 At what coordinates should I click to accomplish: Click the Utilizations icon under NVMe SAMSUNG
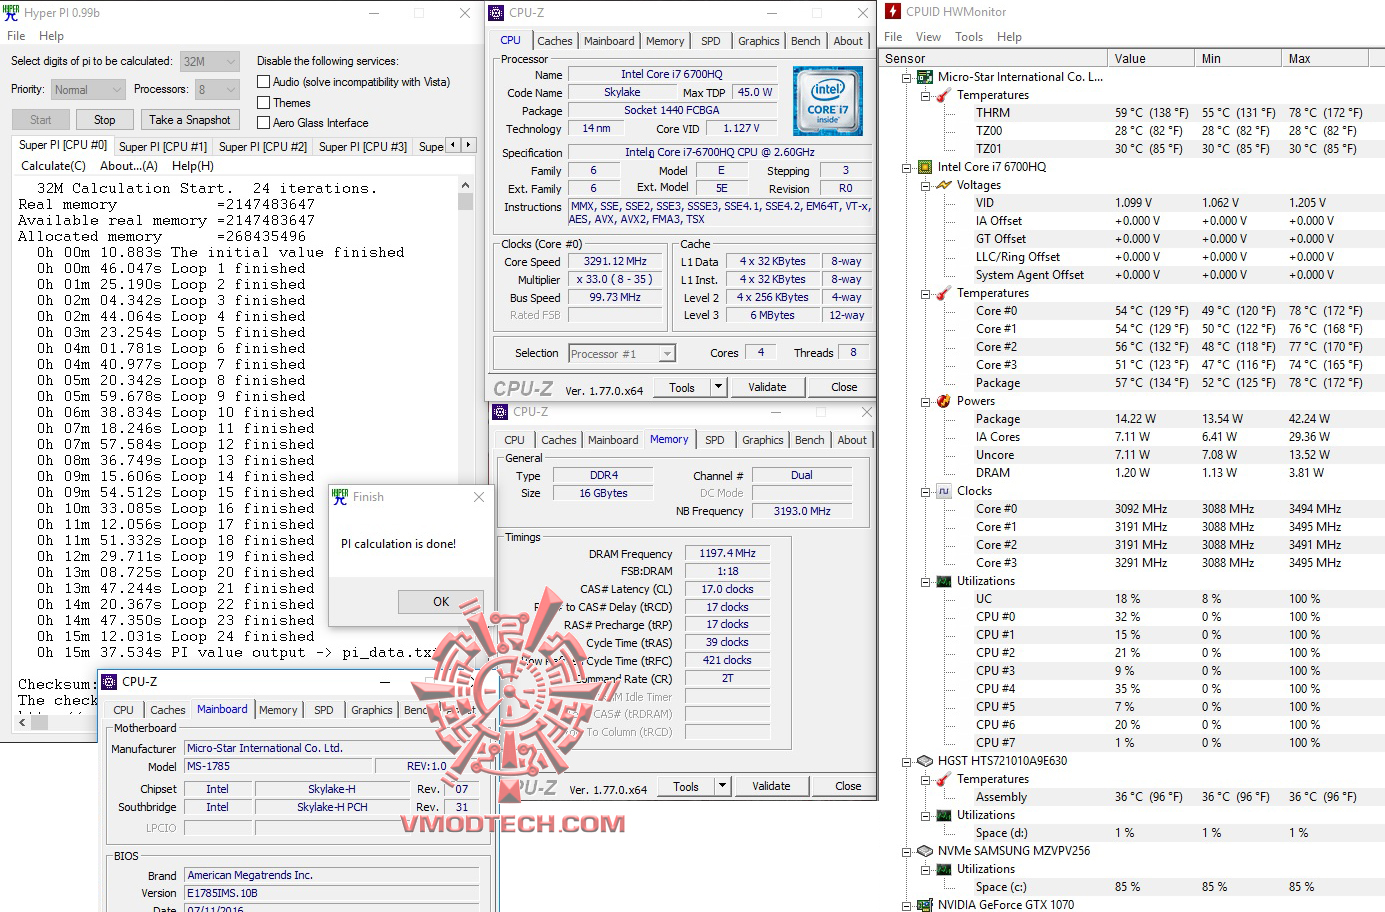click(943, 869)
